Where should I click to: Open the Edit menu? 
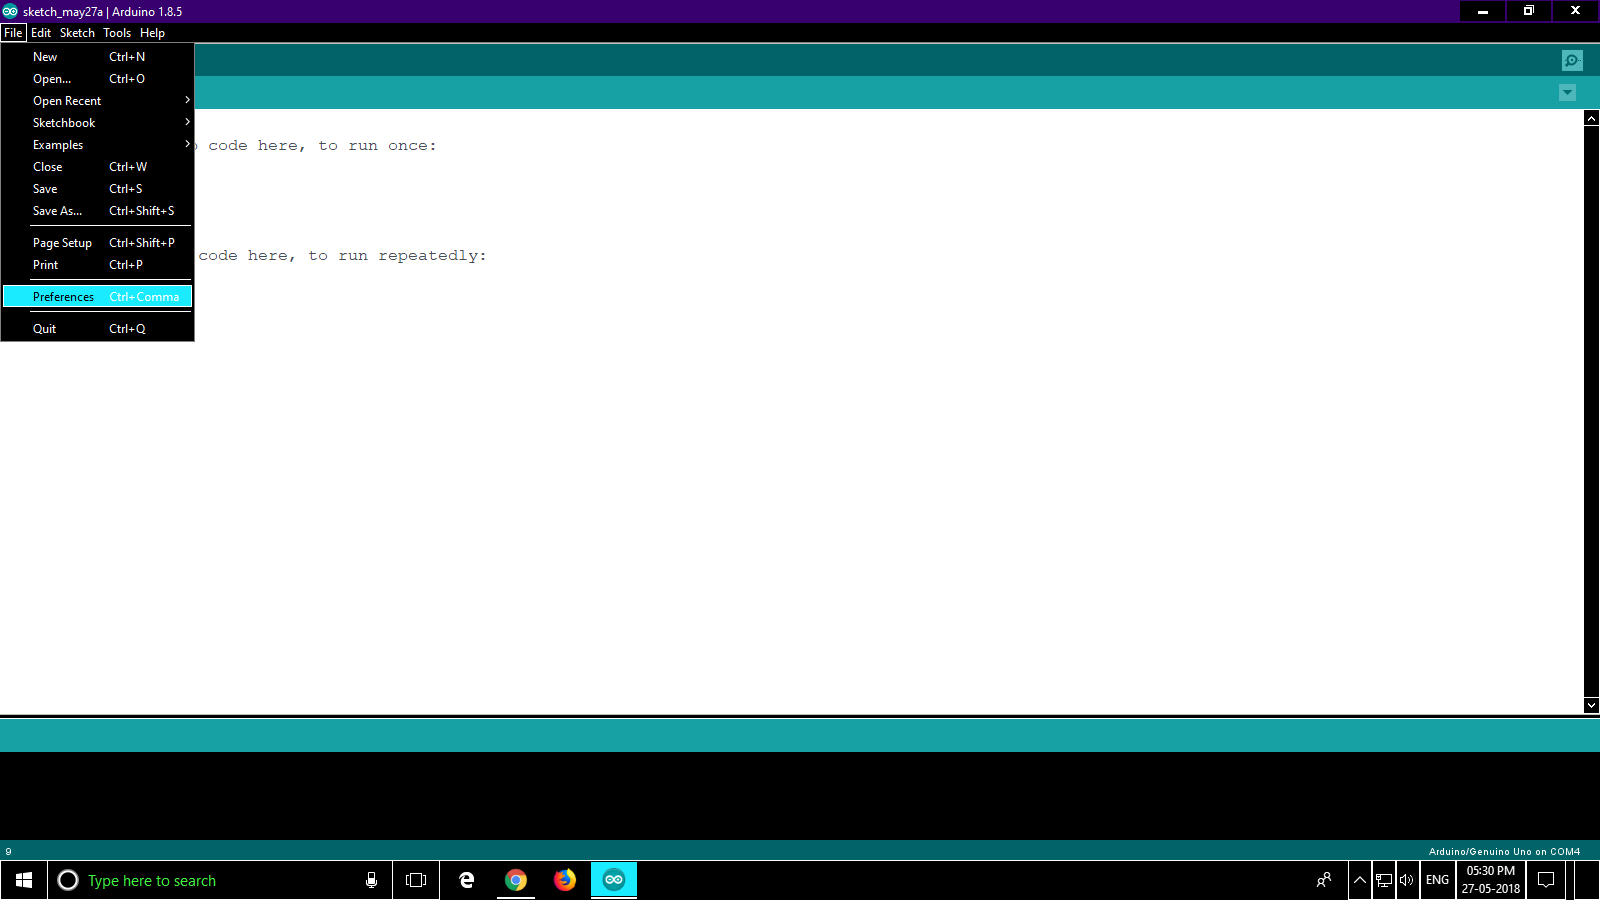pos(41,33)
